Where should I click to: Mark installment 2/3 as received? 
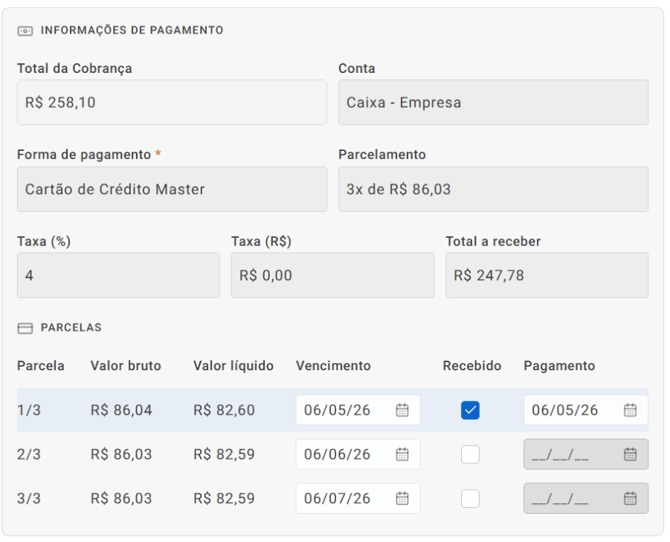[470, 454]
